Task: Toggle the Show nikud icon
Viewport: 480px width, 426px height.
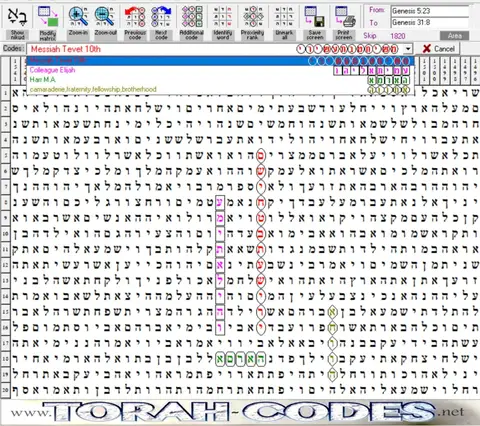Action: pyautogui.click(x=17, y=17)
